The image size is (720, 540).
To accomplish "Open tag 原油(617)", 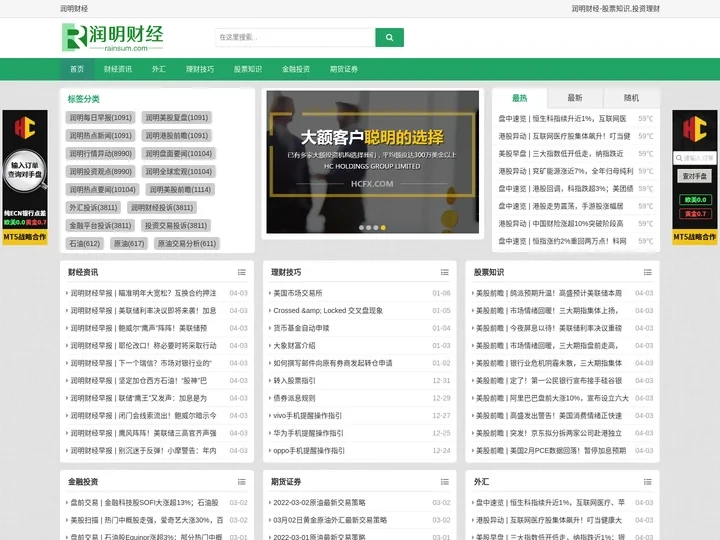I will [129, 243].
